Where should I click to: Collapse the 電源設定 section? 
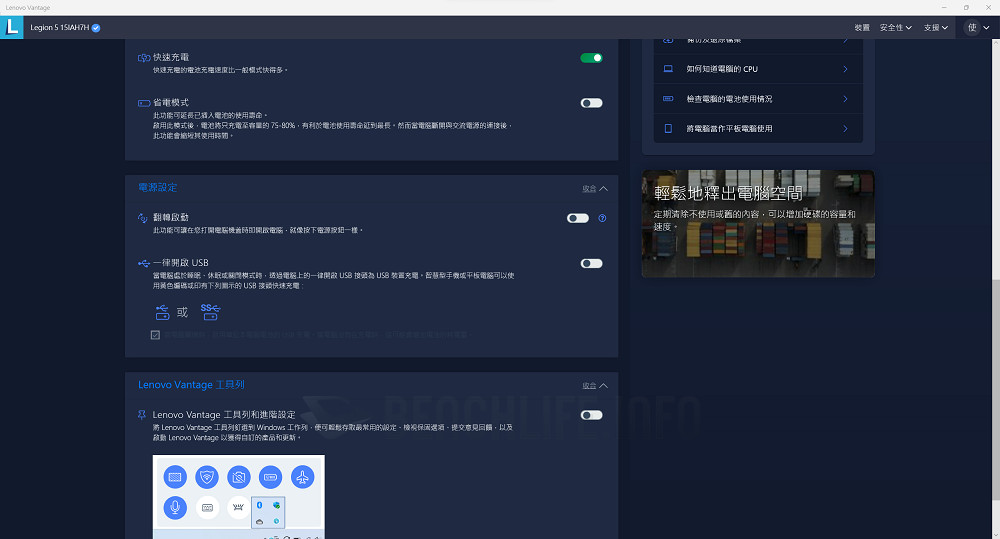[x=595, y=188]
